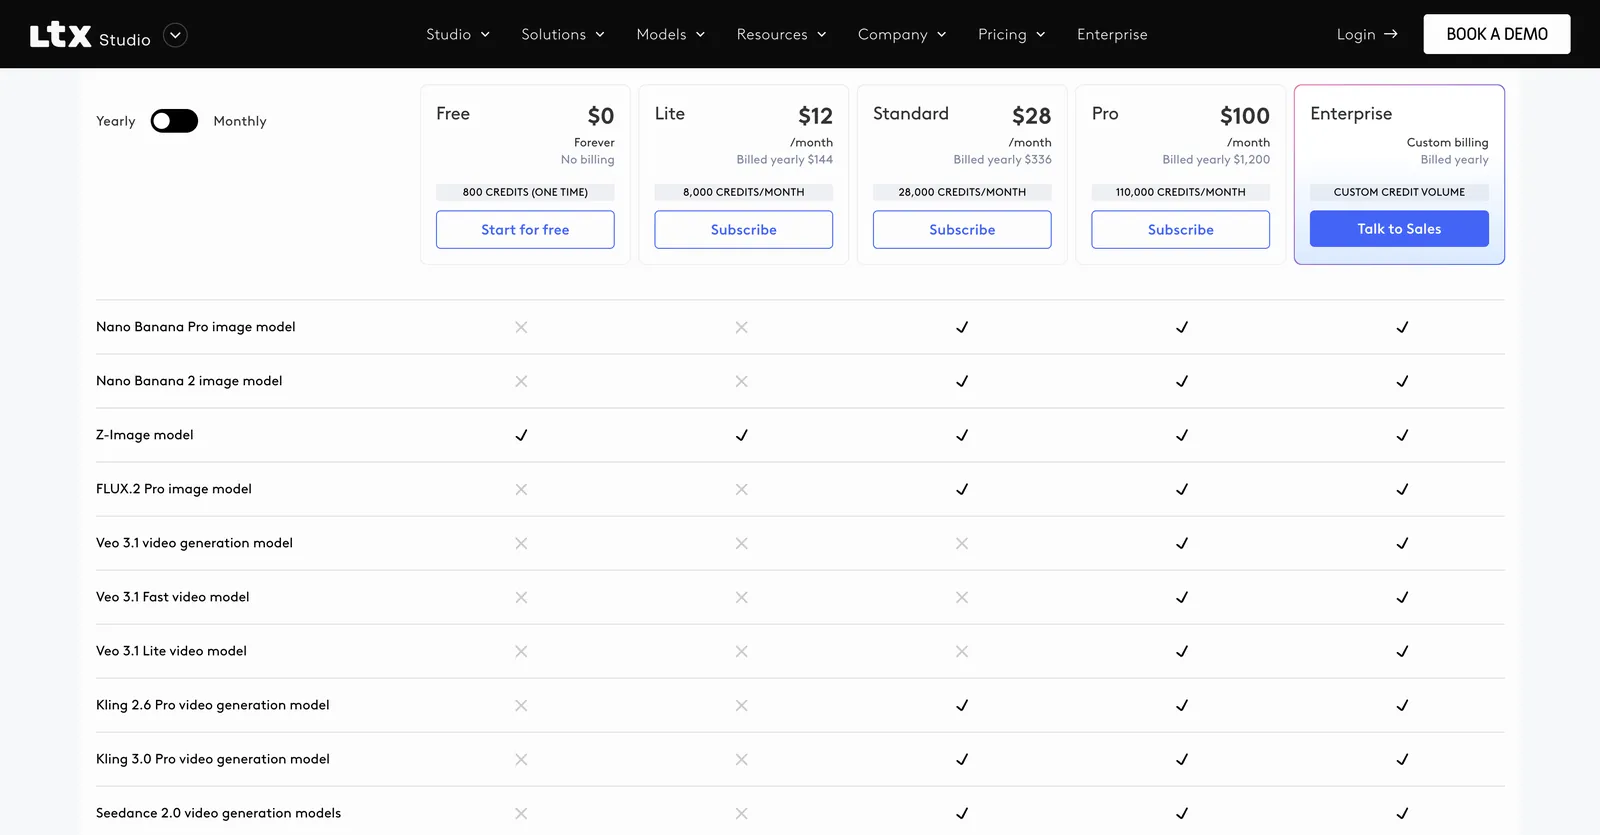Expand the Company menu
This screenshot has height=835, width=1600.
point(902,34)
